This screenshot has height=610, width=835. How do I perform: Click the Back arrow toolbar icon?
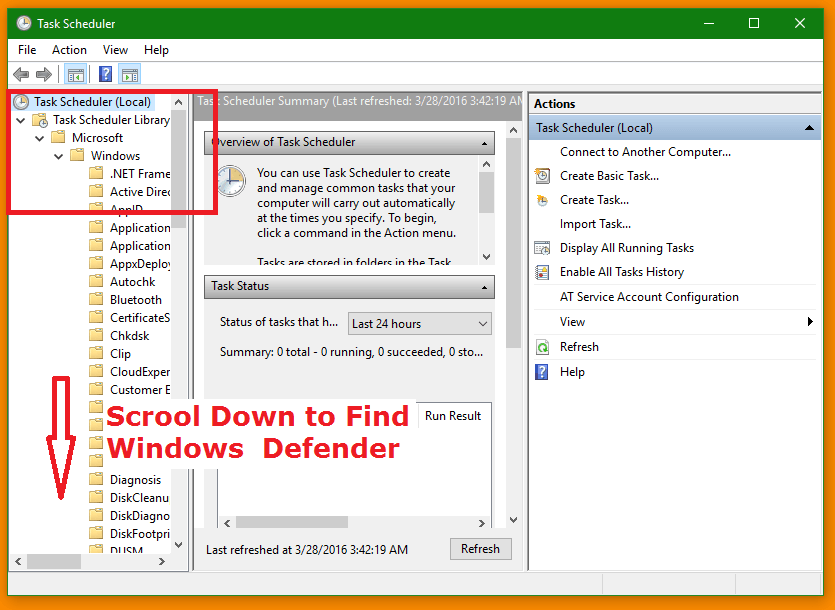21,74
